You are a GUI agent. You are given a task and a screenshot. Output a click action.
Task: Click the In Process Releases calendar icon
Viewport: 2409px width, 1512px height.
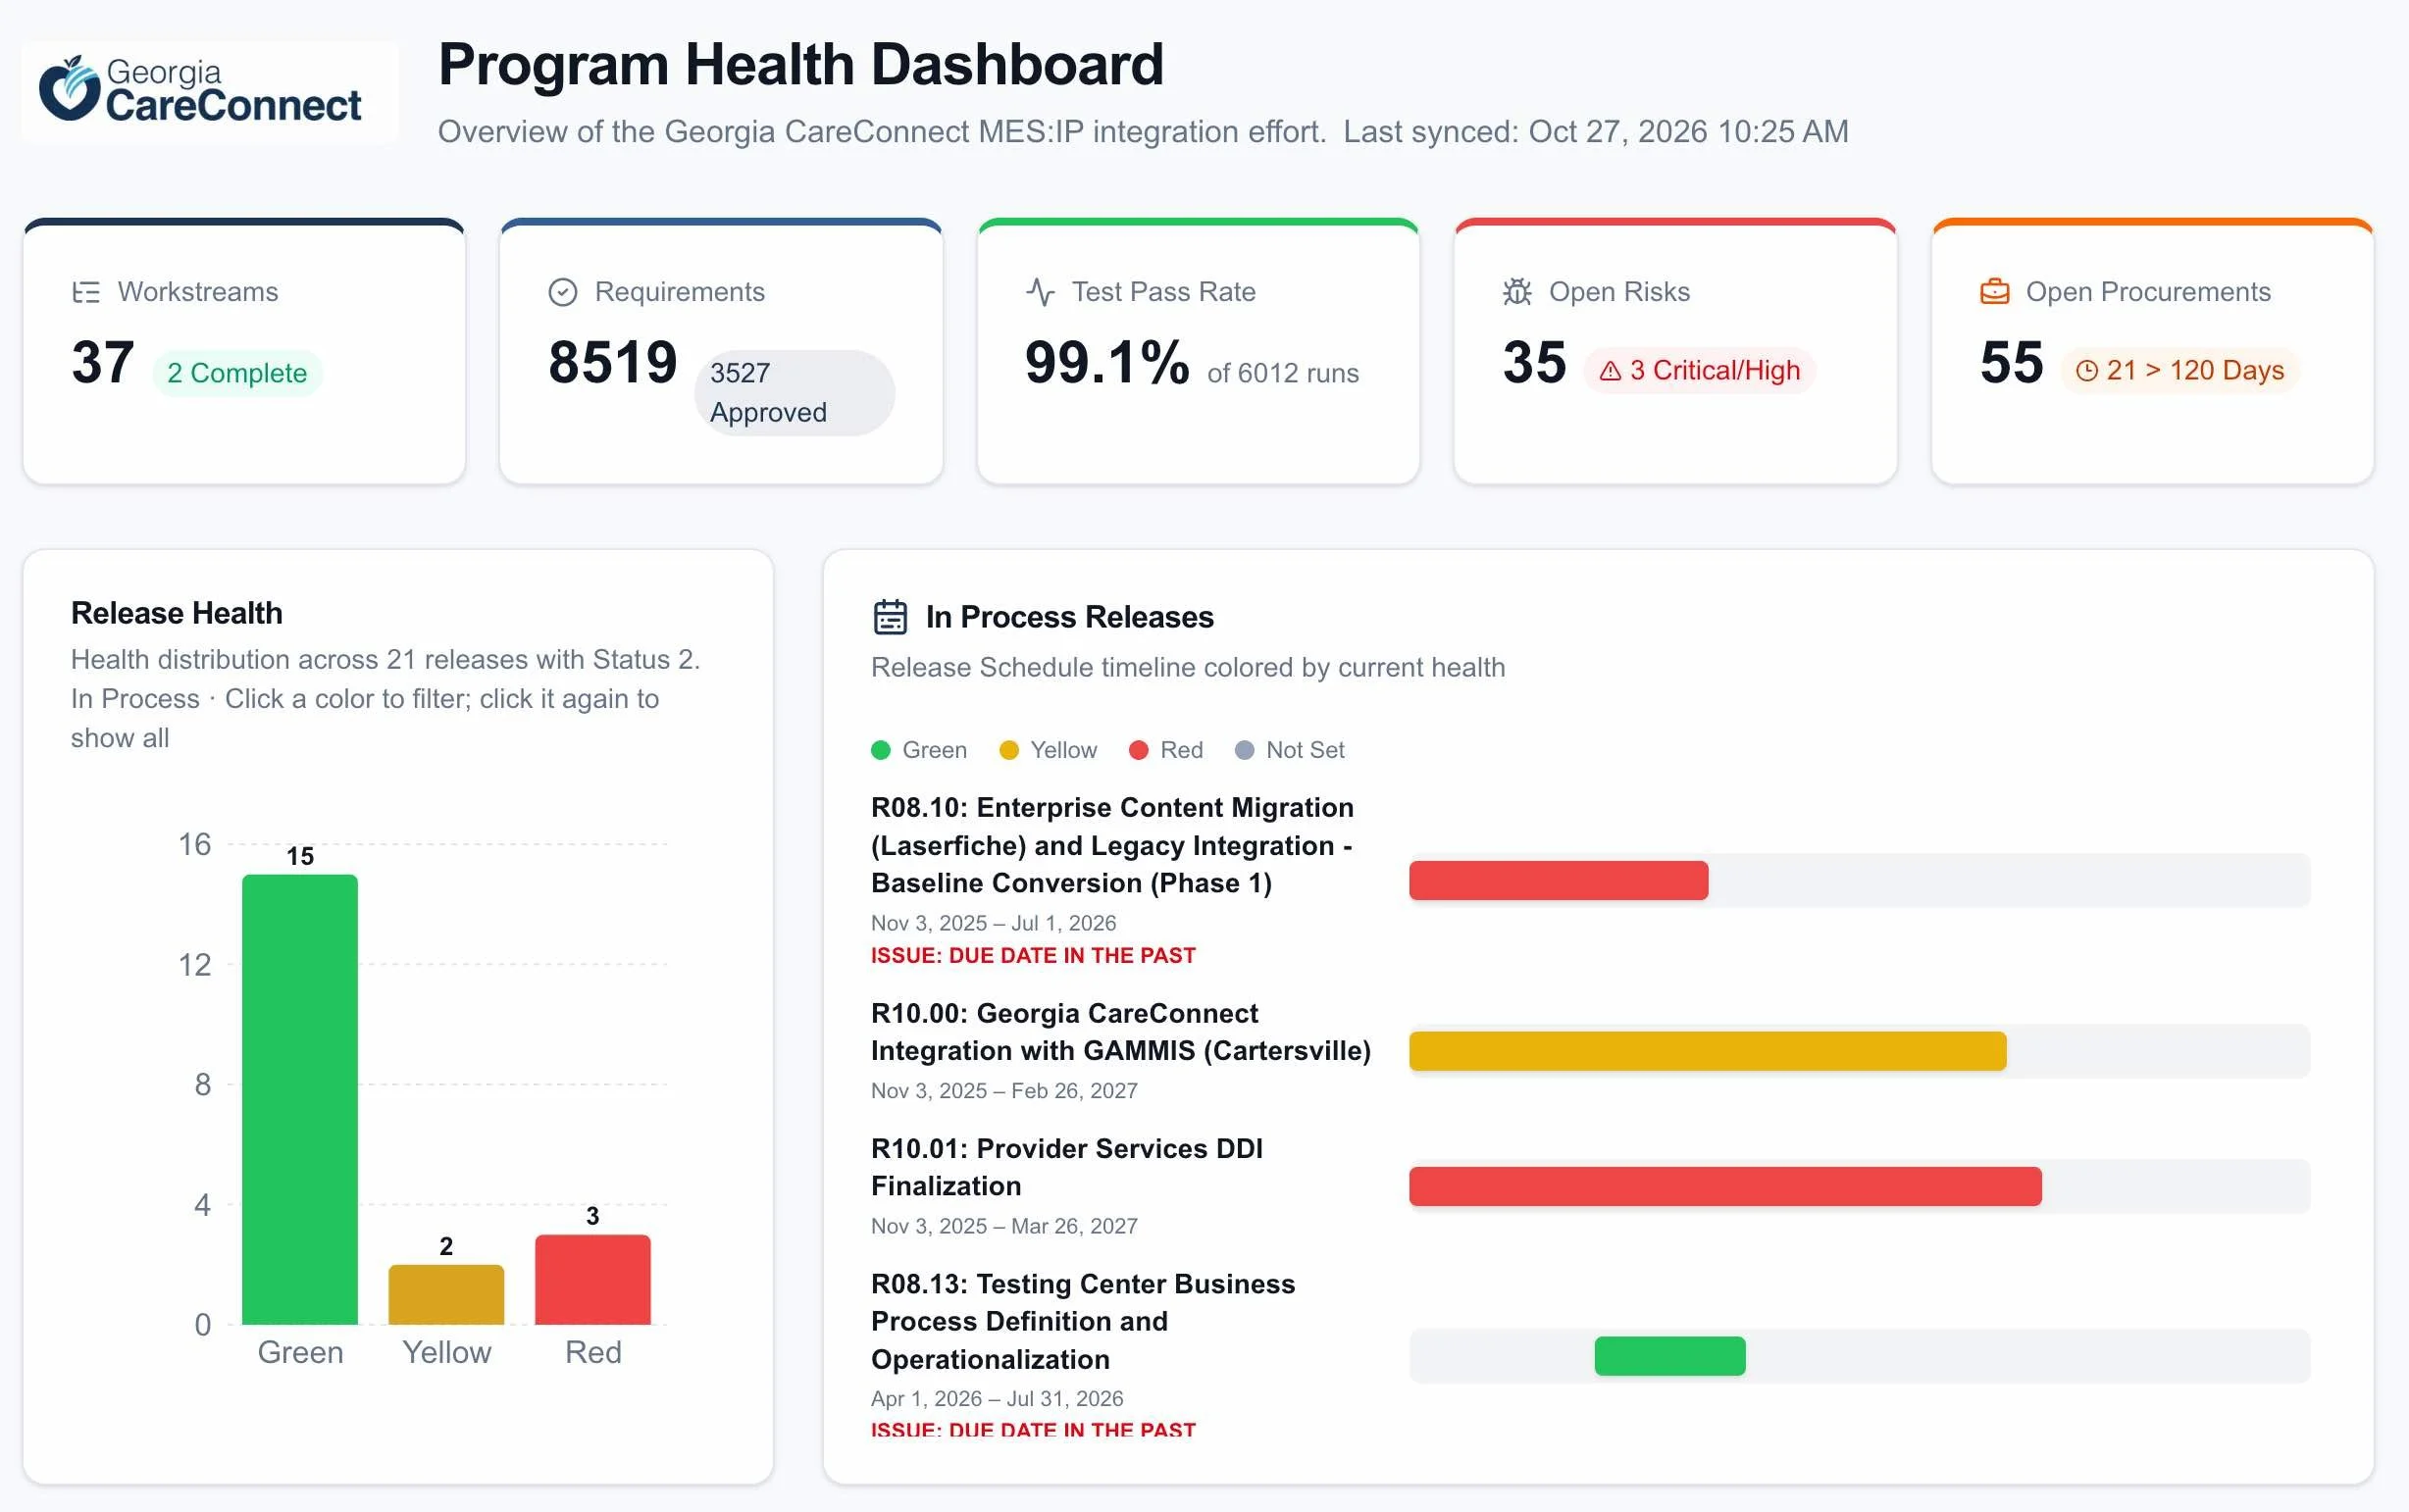(890, 617)
